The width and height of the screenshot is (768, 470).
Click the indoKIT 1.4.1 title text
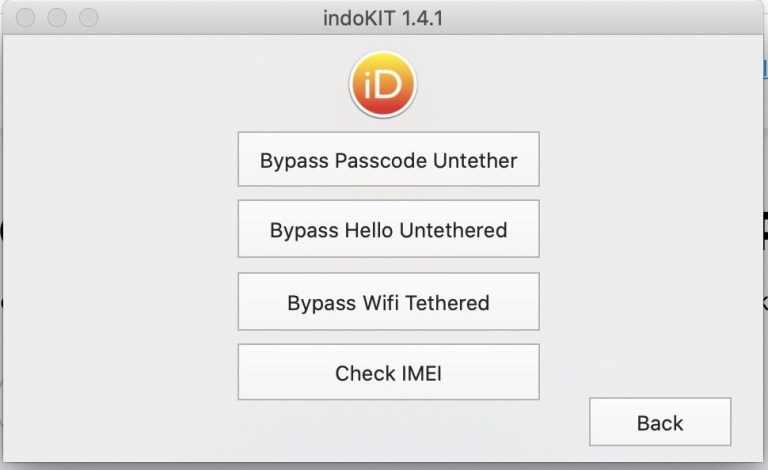click(x=383, y=19)
